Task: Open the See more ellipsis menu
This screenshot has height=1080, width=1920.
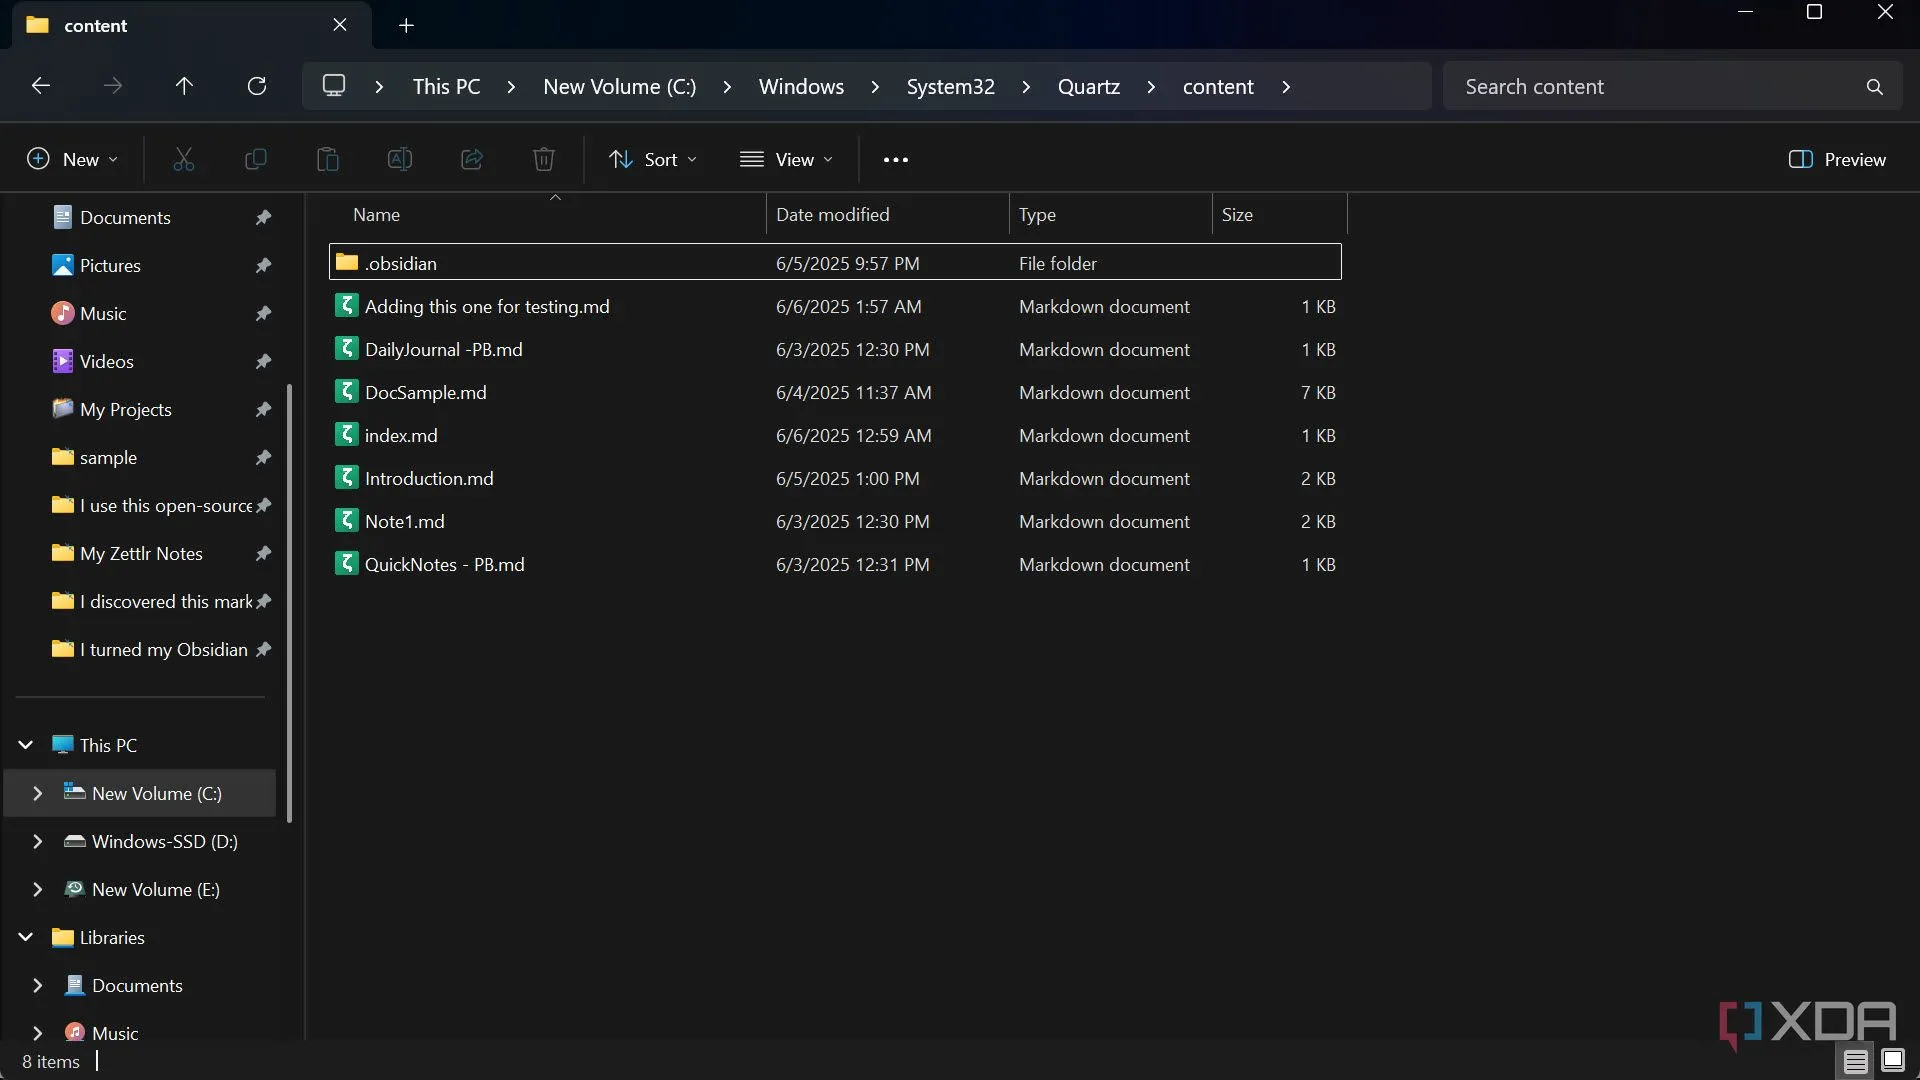Action: click(895, 159)
